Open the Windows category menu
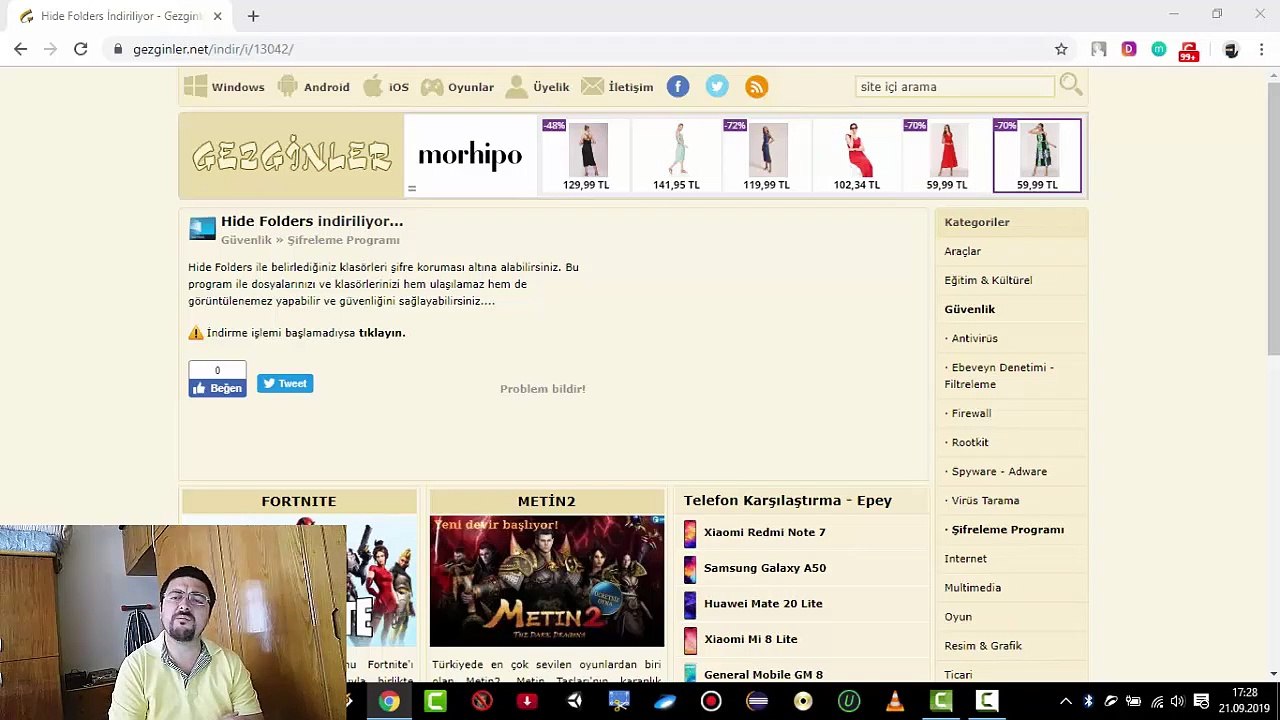 coord(224,87)
